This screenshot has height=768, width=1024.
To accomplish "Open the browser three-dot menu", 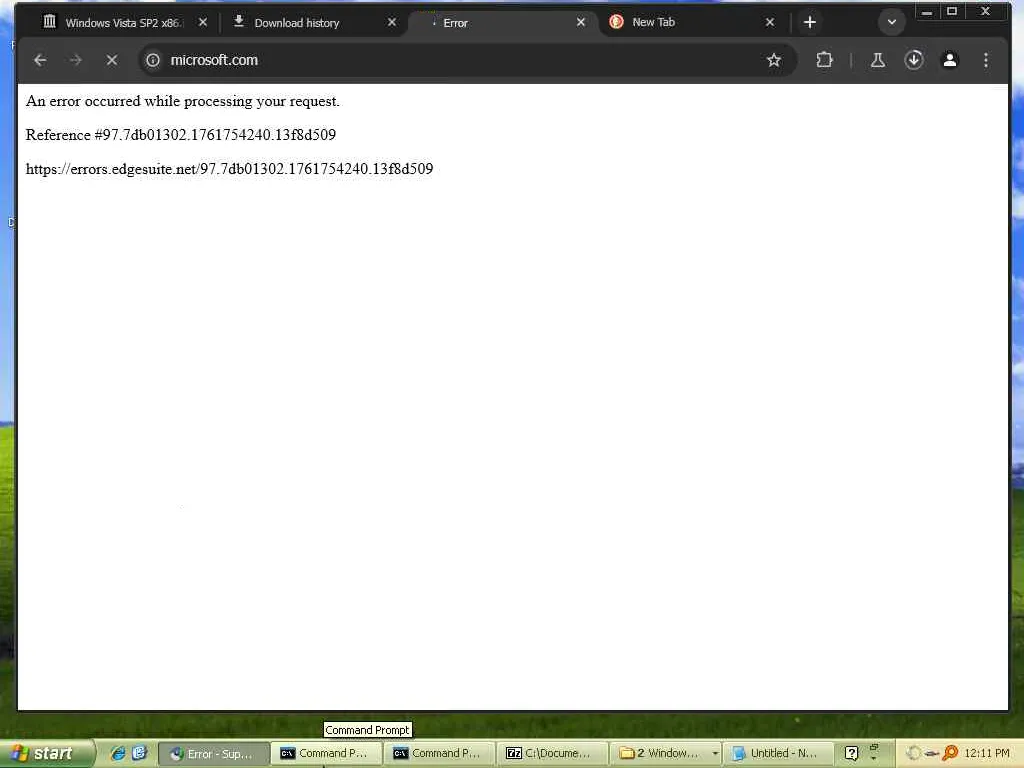I will [985, 60].
